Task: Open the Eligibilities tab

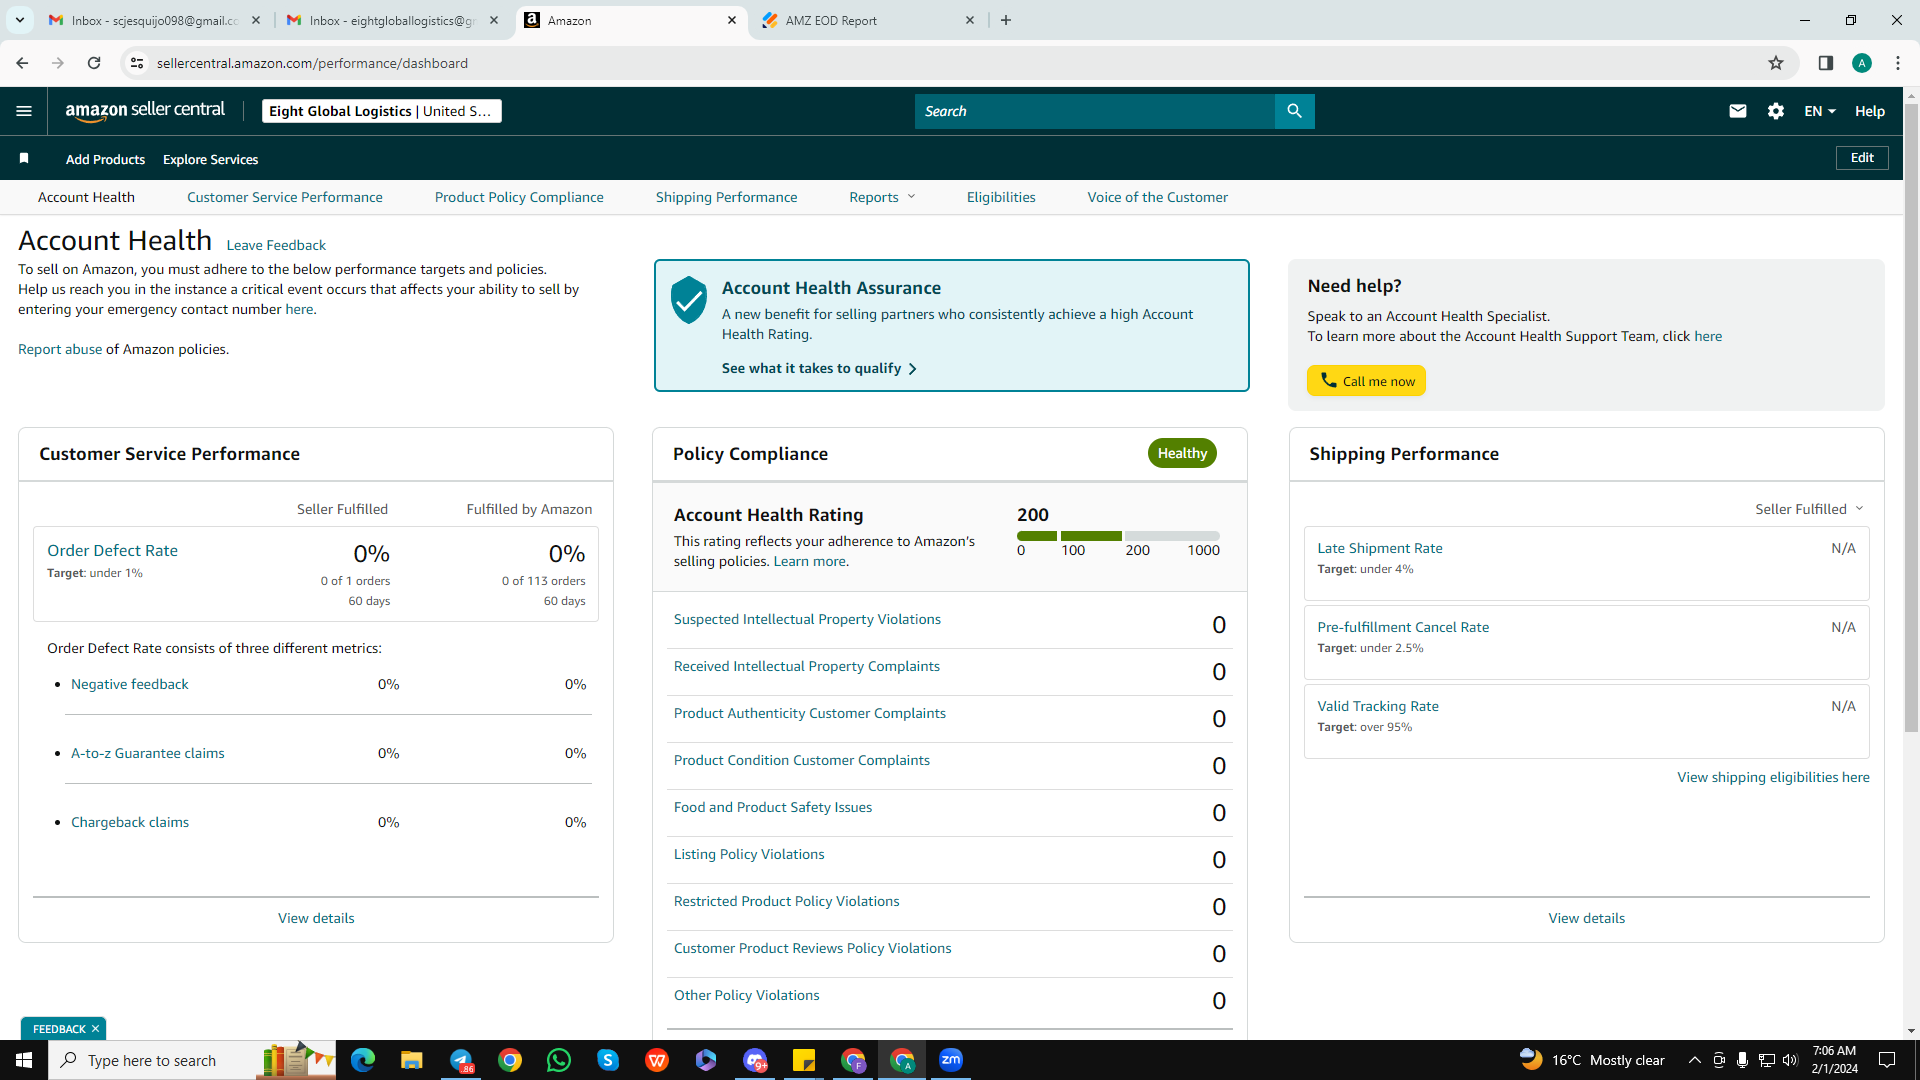Action: (x=1001, y=197)
